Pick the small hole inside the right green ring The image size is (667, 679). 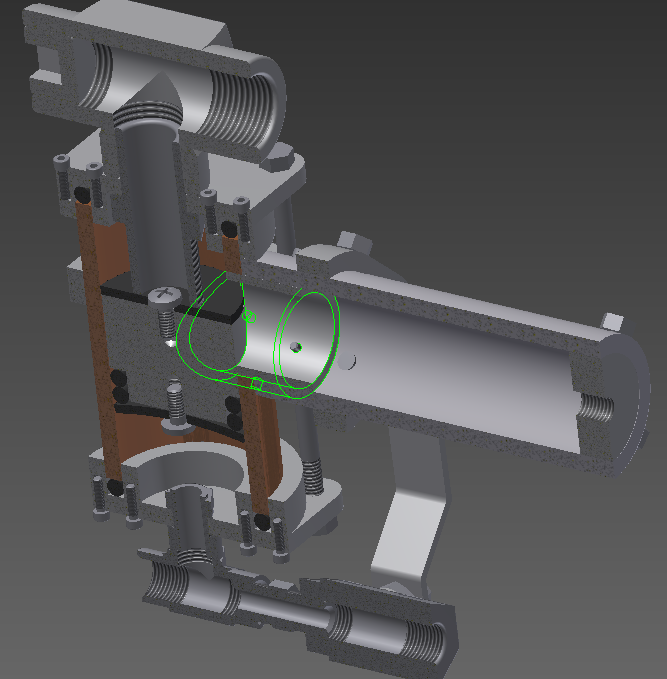[296, 346]
